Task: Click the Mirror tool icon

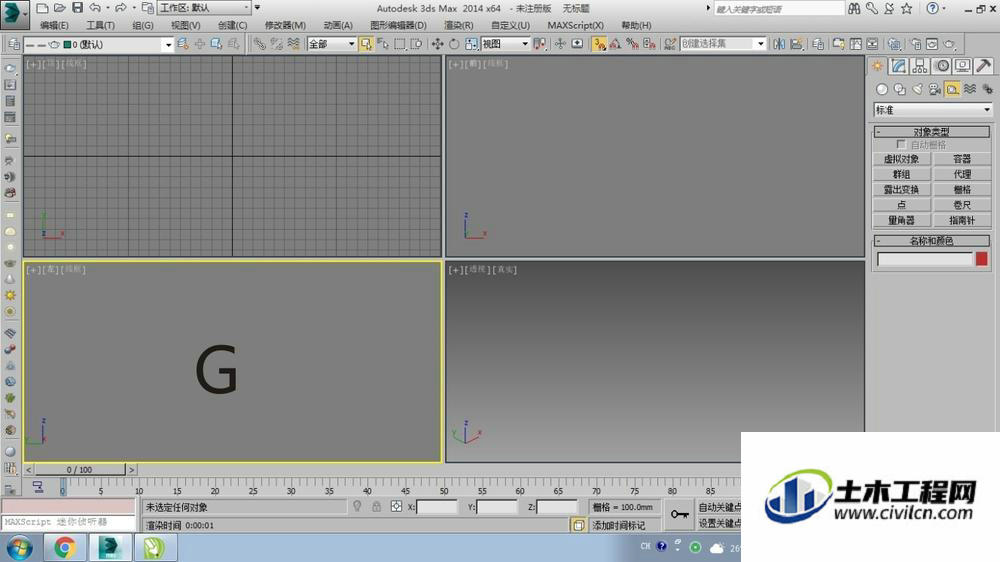Action: point(779,44)
